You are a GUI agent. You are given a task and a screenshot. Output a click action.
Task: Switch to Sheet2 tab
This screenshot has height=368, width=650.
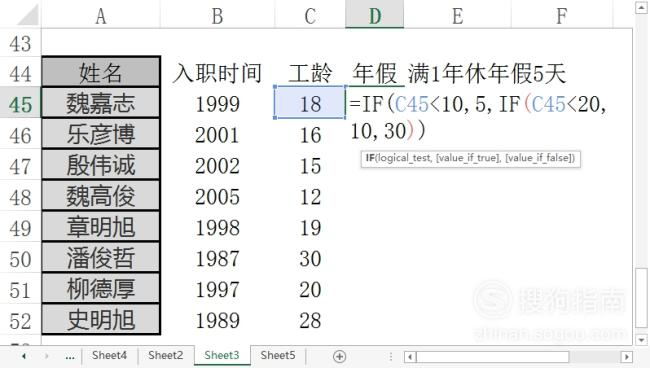165,356
